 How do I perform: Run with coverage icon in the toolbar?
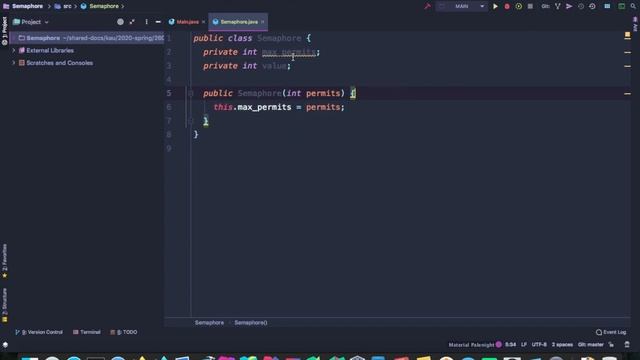518,6
